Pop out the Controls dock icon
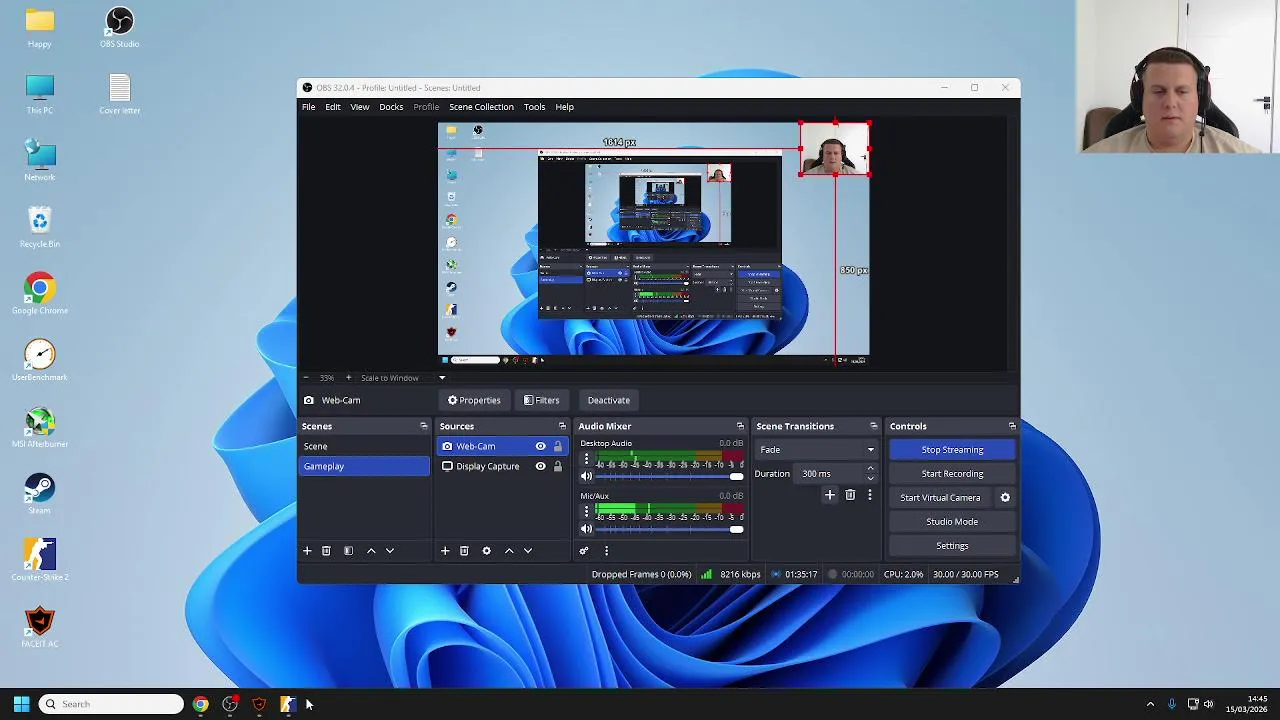Viewport: 1280px width, 720px height. pyautogui.click(x=1012, y=427)
